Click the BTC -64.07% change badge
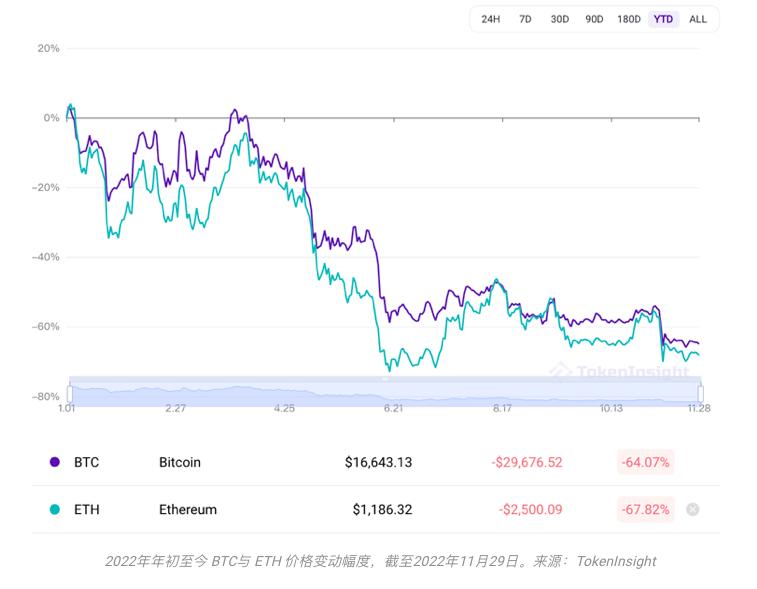This screenshot has height=589, width=757. [645, 462]
